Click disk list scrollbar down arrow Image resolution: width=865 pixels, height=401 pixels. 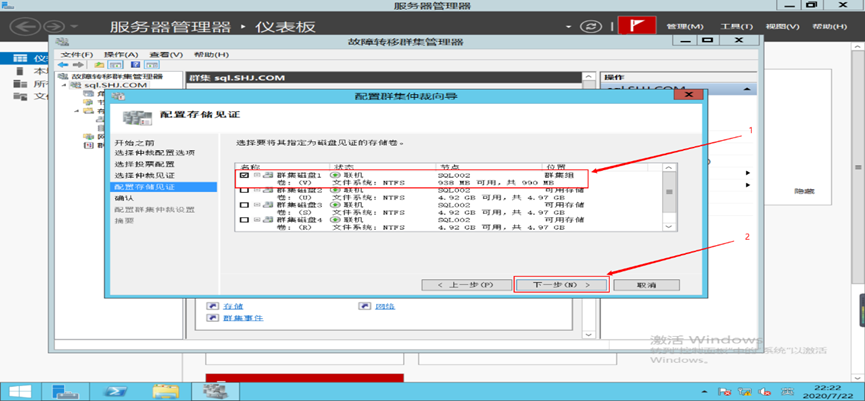tap(669, 227)
